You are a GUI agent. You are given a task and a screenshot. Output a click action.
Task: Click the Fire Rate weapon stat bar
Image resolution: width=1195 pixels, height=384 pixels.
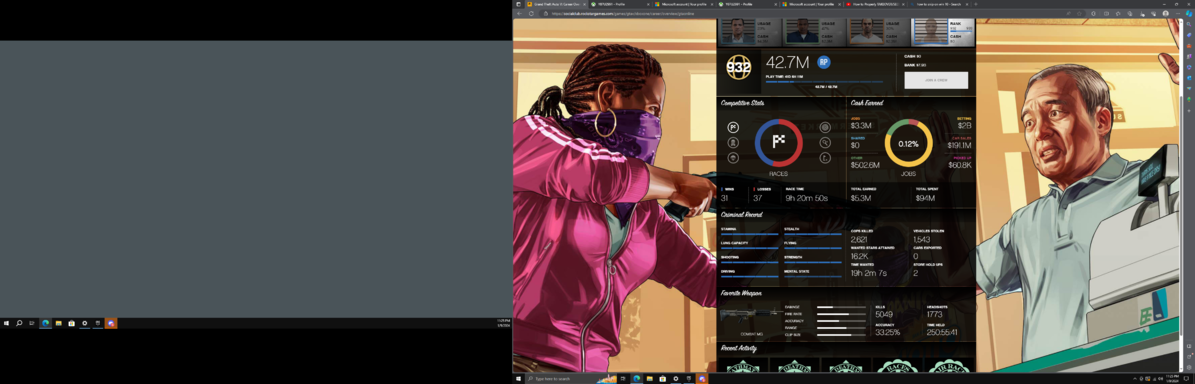[841, 314]
